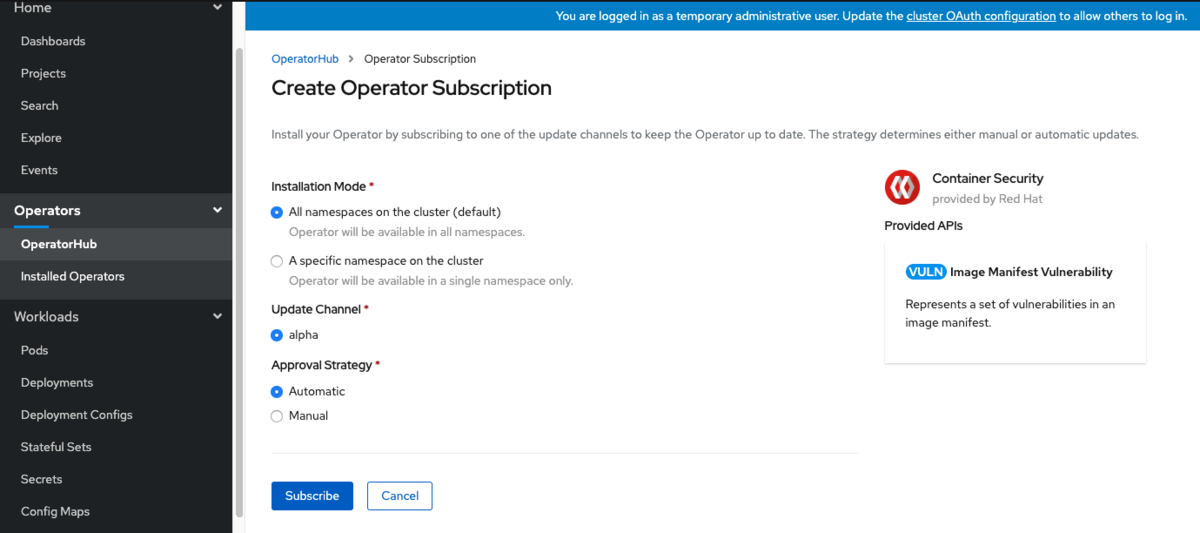
Task: Click the Workloads section label
Action: [x=46, y=317]
